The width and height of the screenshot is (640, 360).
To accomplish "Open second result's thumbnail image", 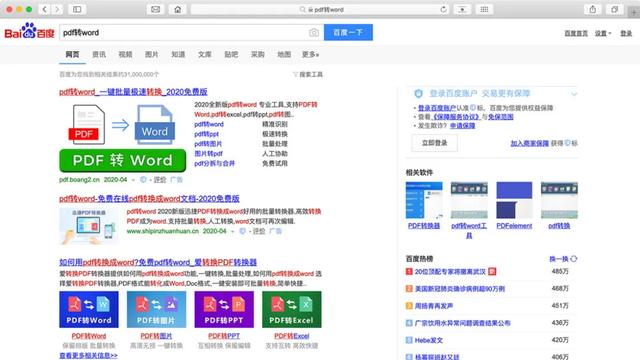I will coord(89,226).
